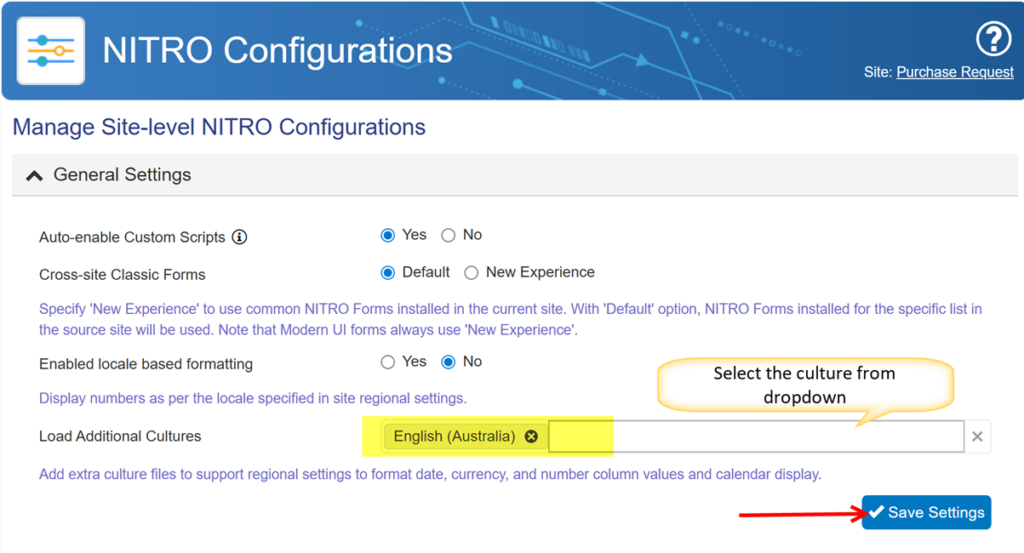Image resolution: width=1024 pixels, height=553 pixels.
Task: Click the info icon beside Auto-enable Custom Scripts
Action: click(x=239, y=237)
